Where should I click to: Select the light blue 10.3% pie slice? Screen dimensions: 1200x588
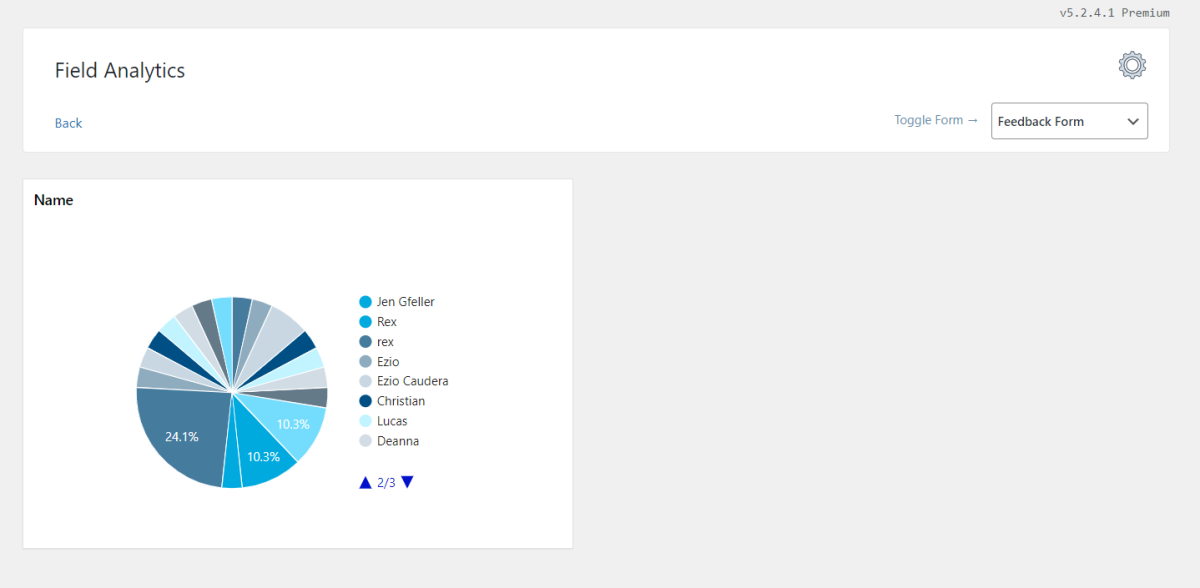pos(293,424)
